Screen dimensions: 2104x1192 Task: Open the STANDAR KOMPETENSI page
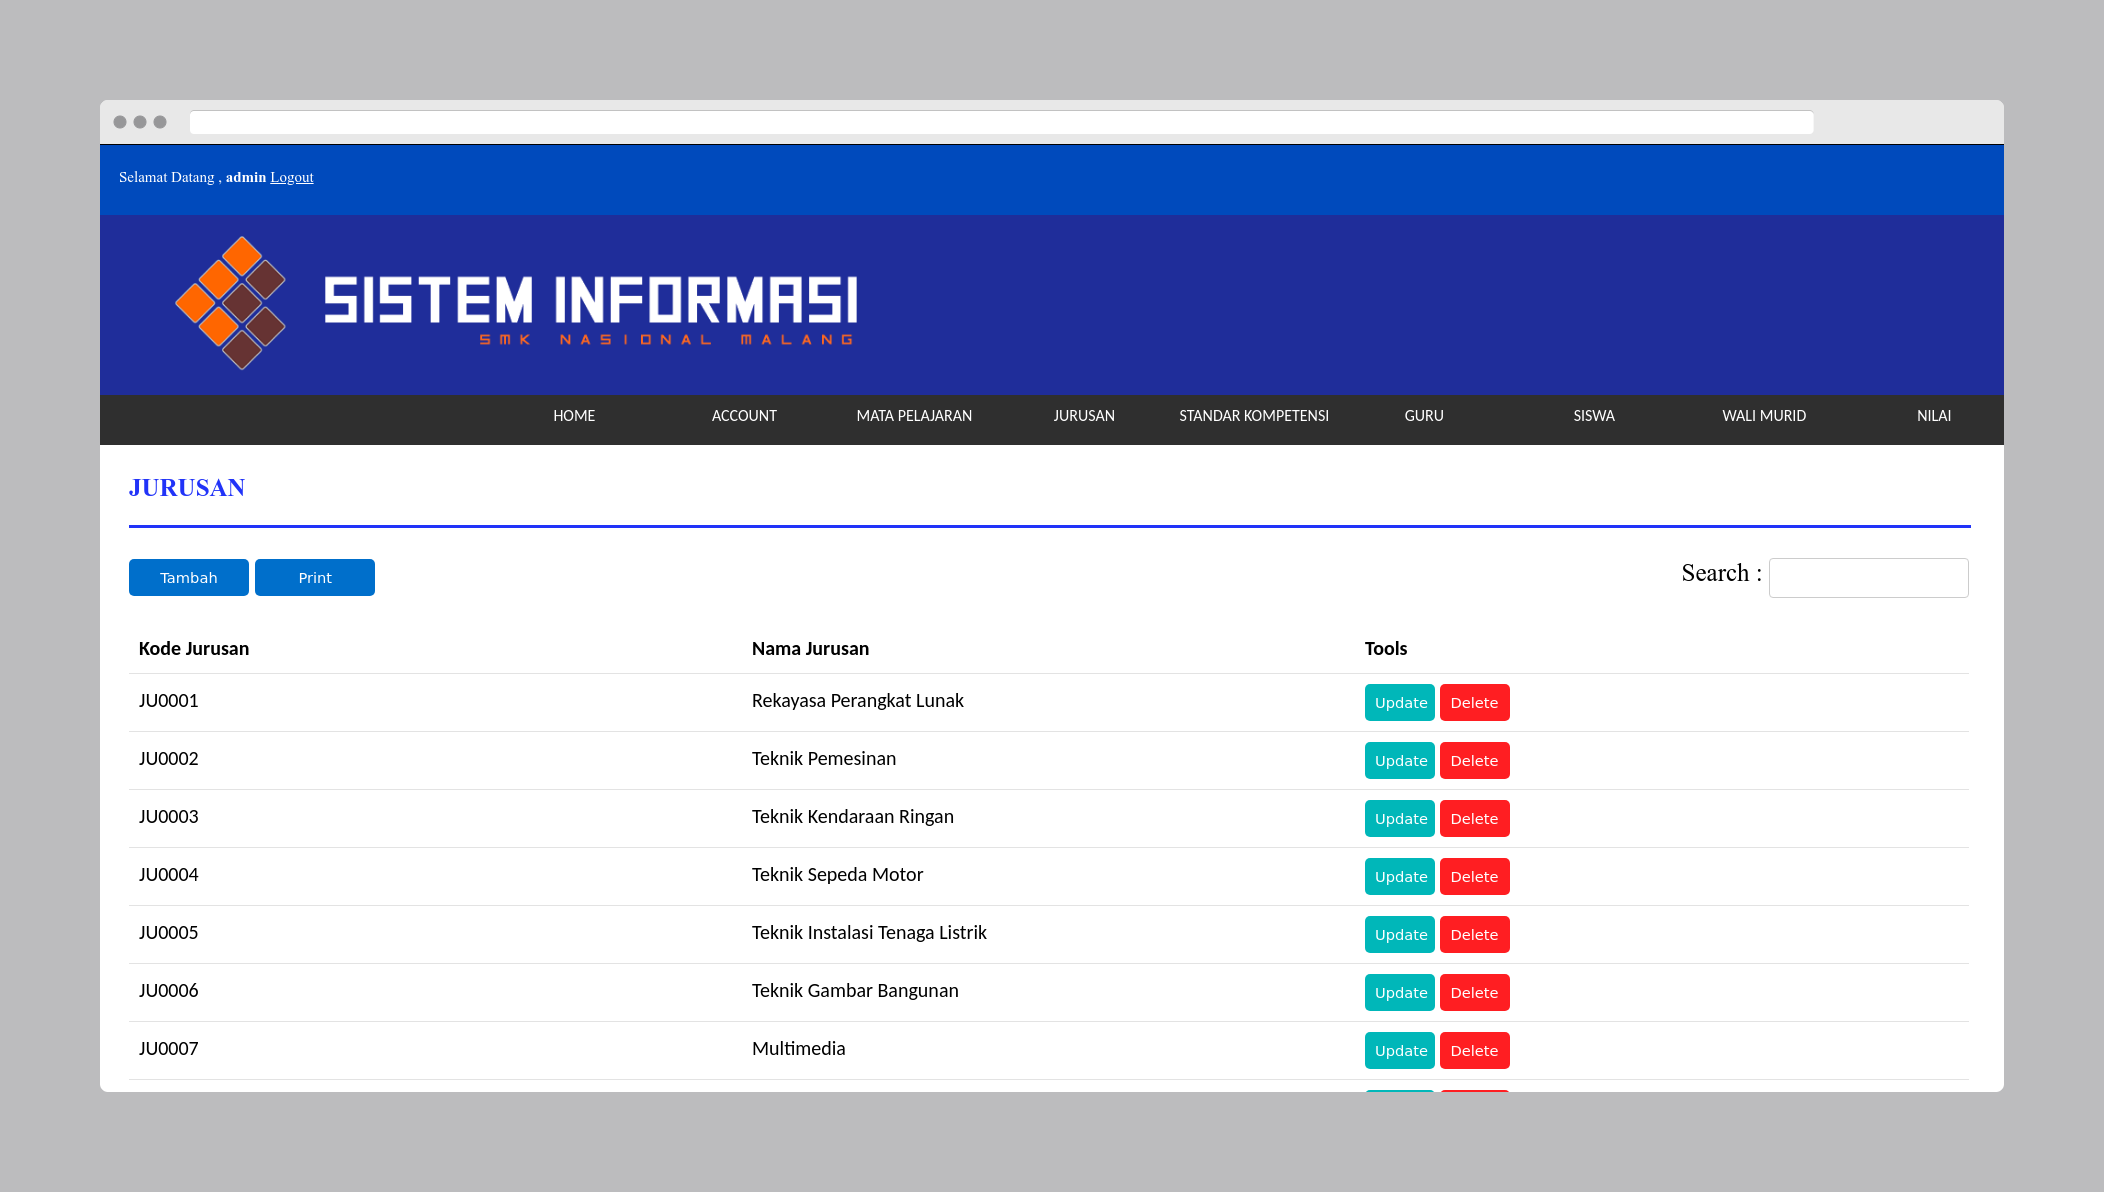tap(1253, 416)
